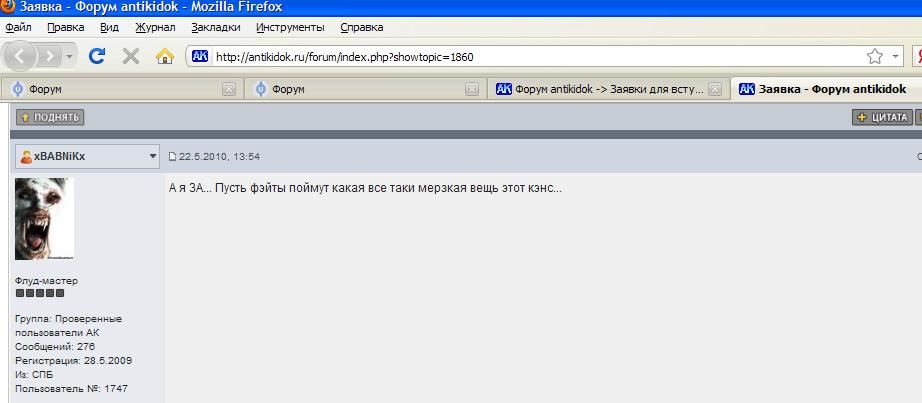Click the ЦИТАТА quote button
The width and height of the screenshot is (922, 403).
tap(883, 117)
